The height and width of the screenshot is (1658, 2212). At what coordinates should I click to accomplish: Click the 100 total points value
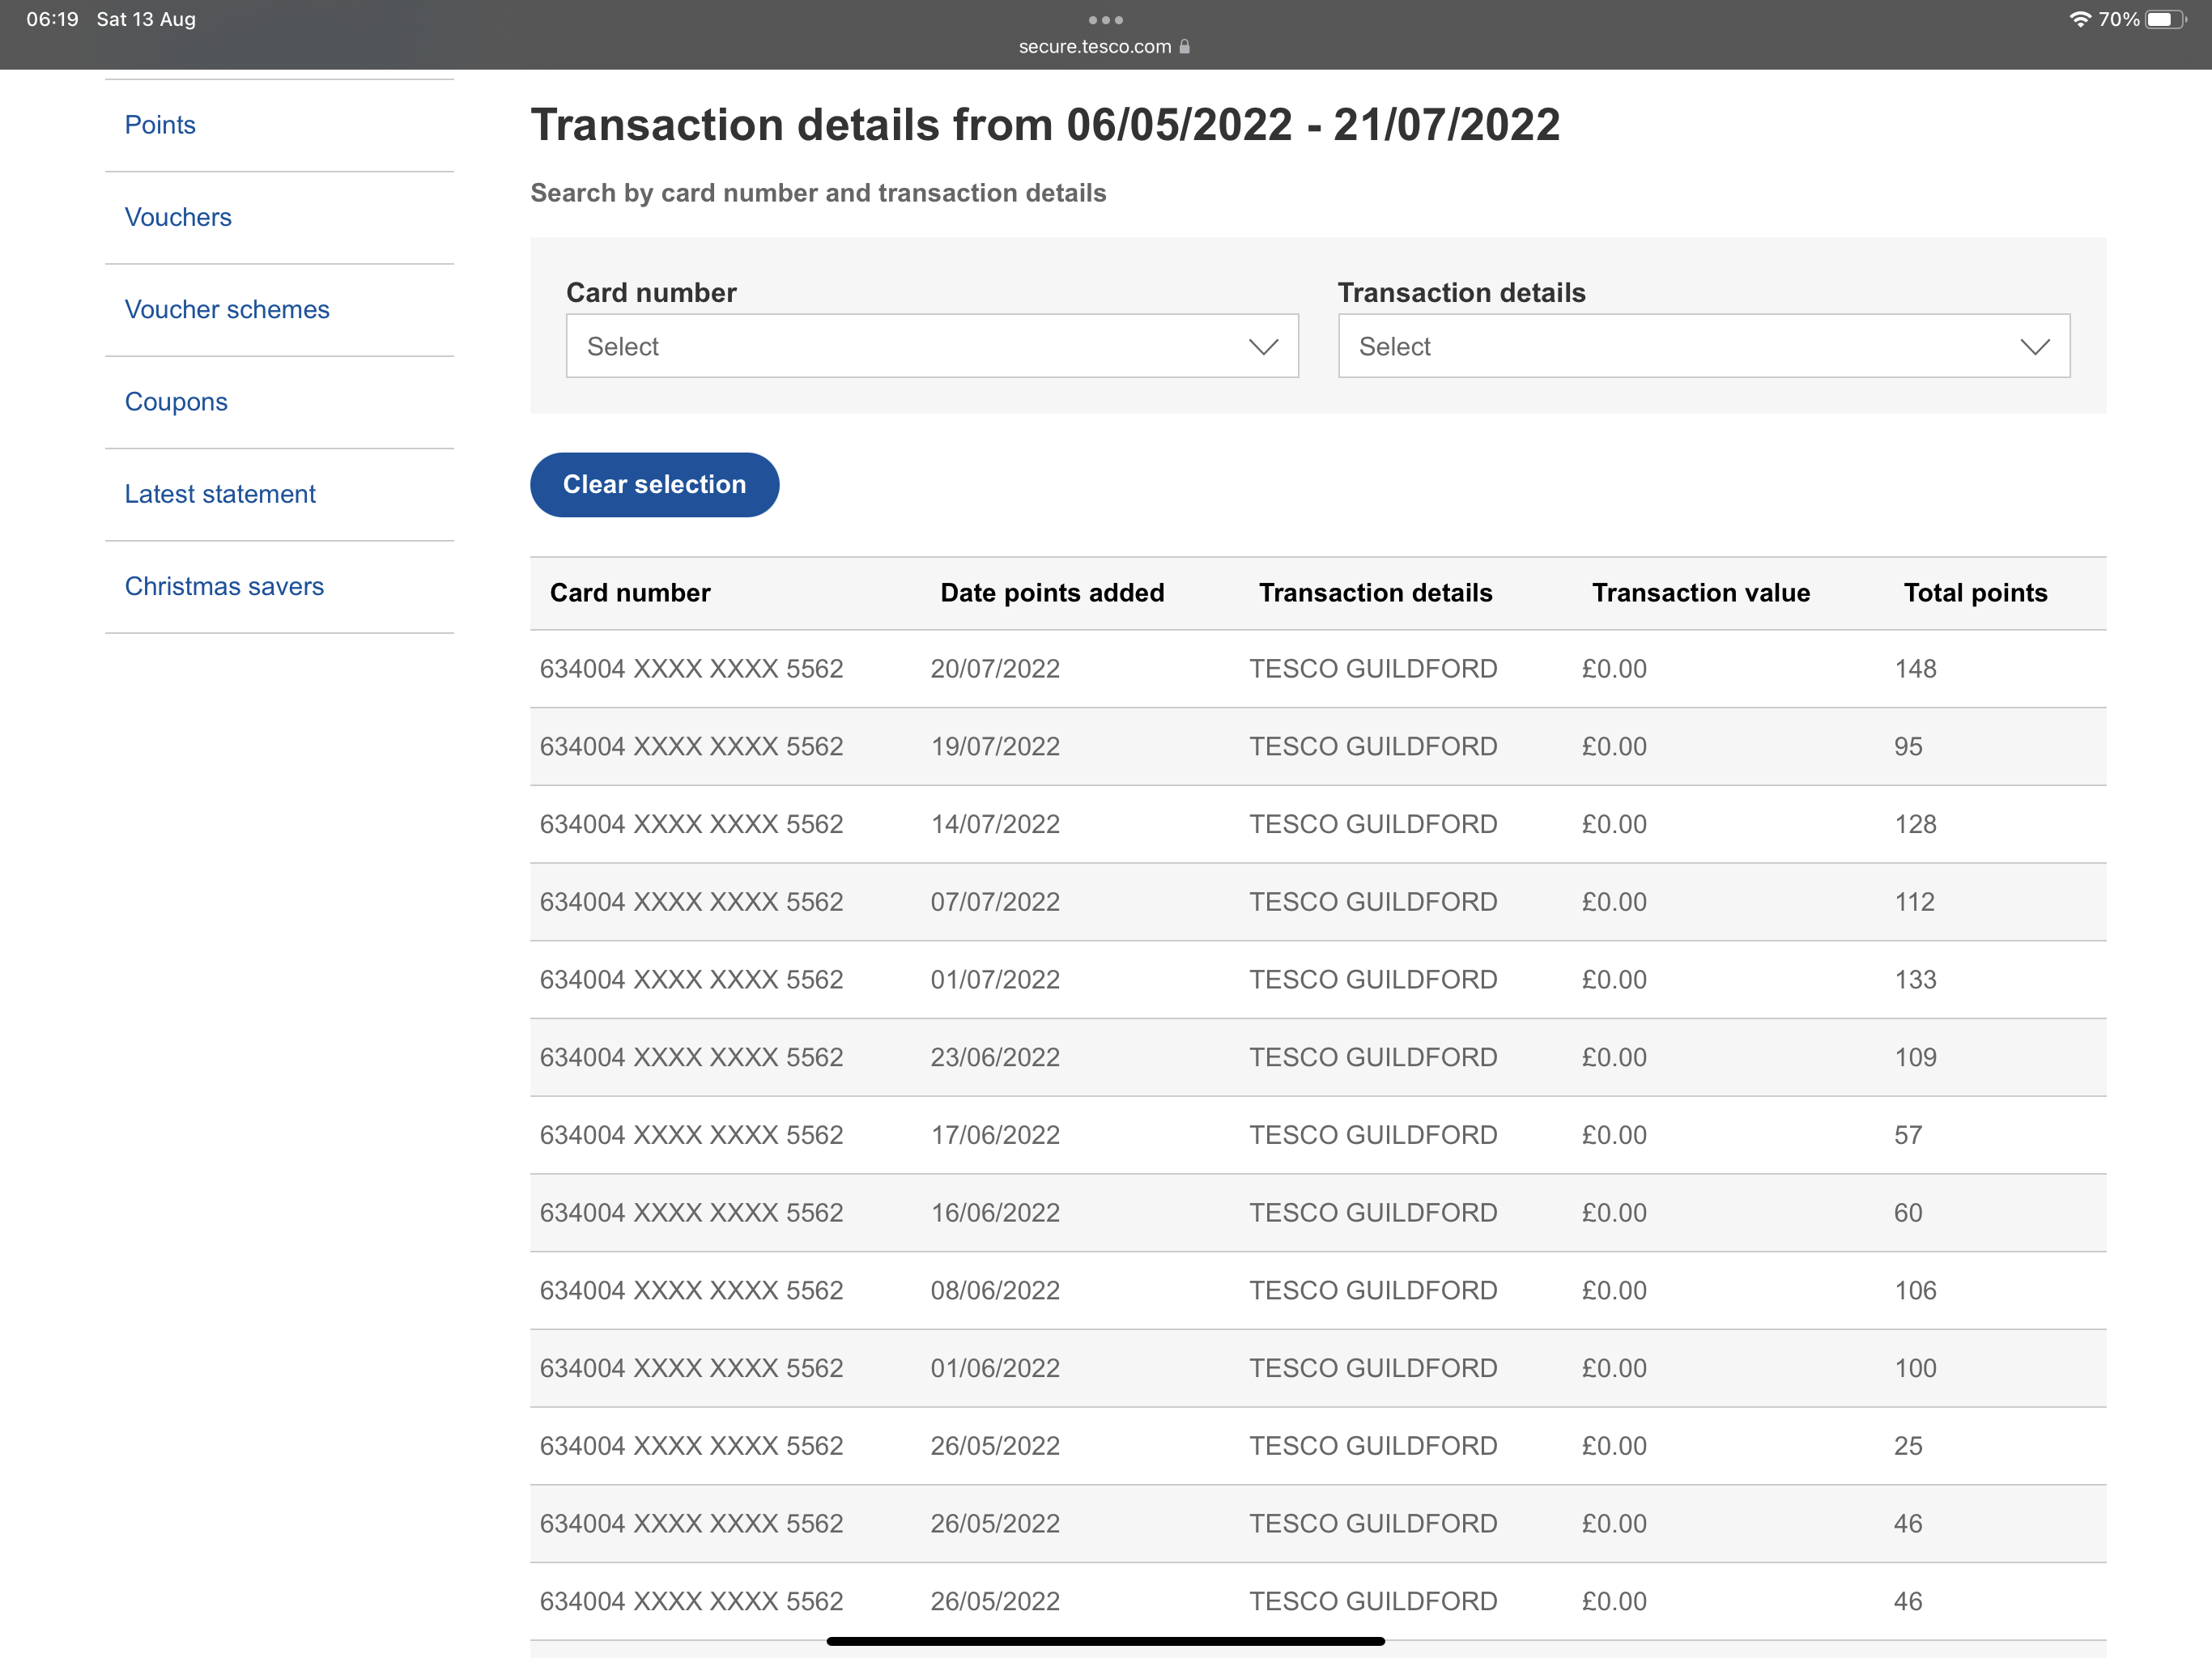point(1915,1368)
